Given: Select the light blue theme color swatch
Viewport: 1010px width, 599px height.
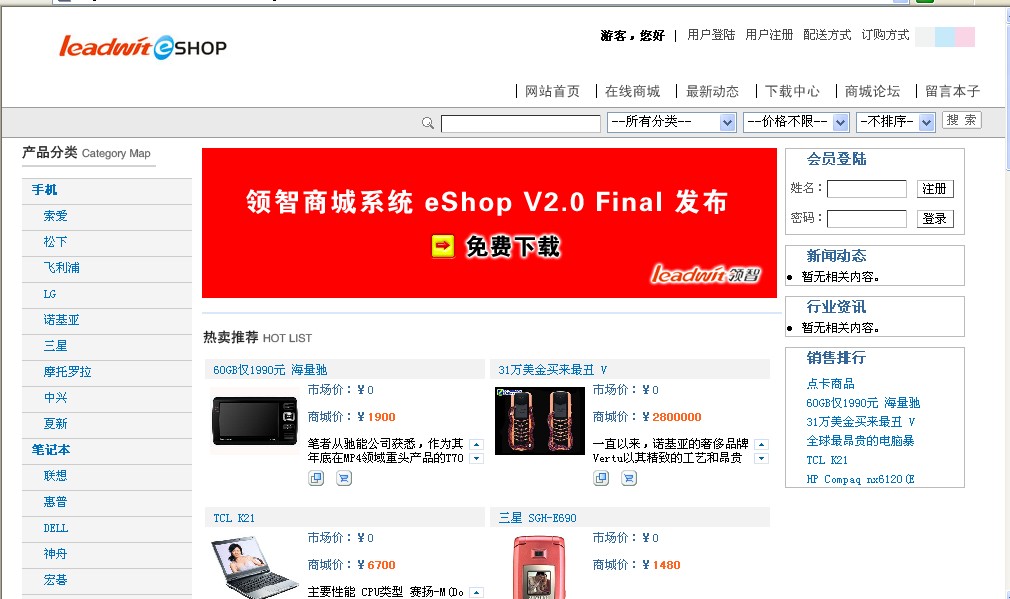Looking at the screenshot, I should [945, 37].
